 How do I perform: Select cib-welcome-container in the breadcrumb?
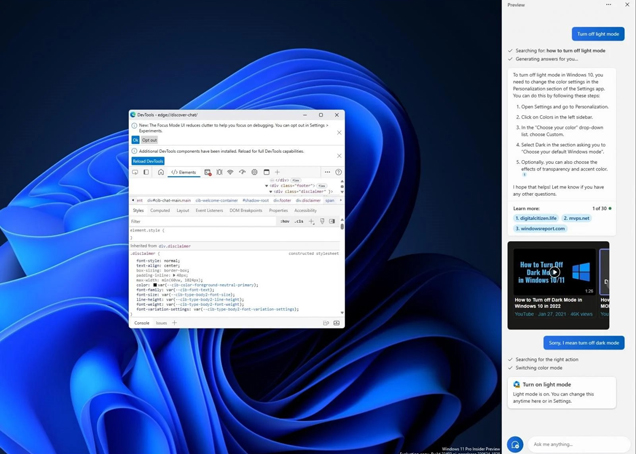[x=217, y=200]
